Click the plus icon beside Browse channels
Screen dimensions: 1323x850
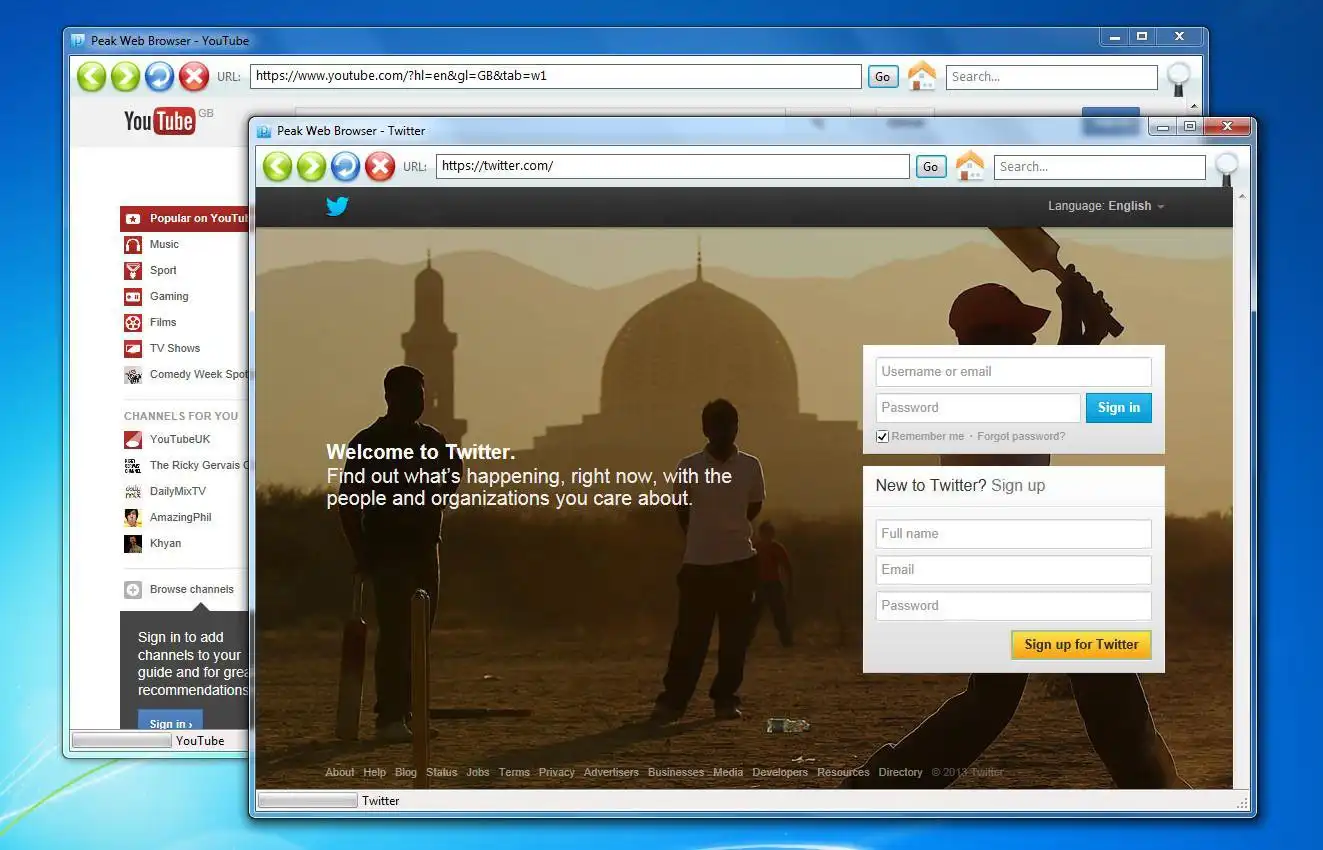[133, 590]
